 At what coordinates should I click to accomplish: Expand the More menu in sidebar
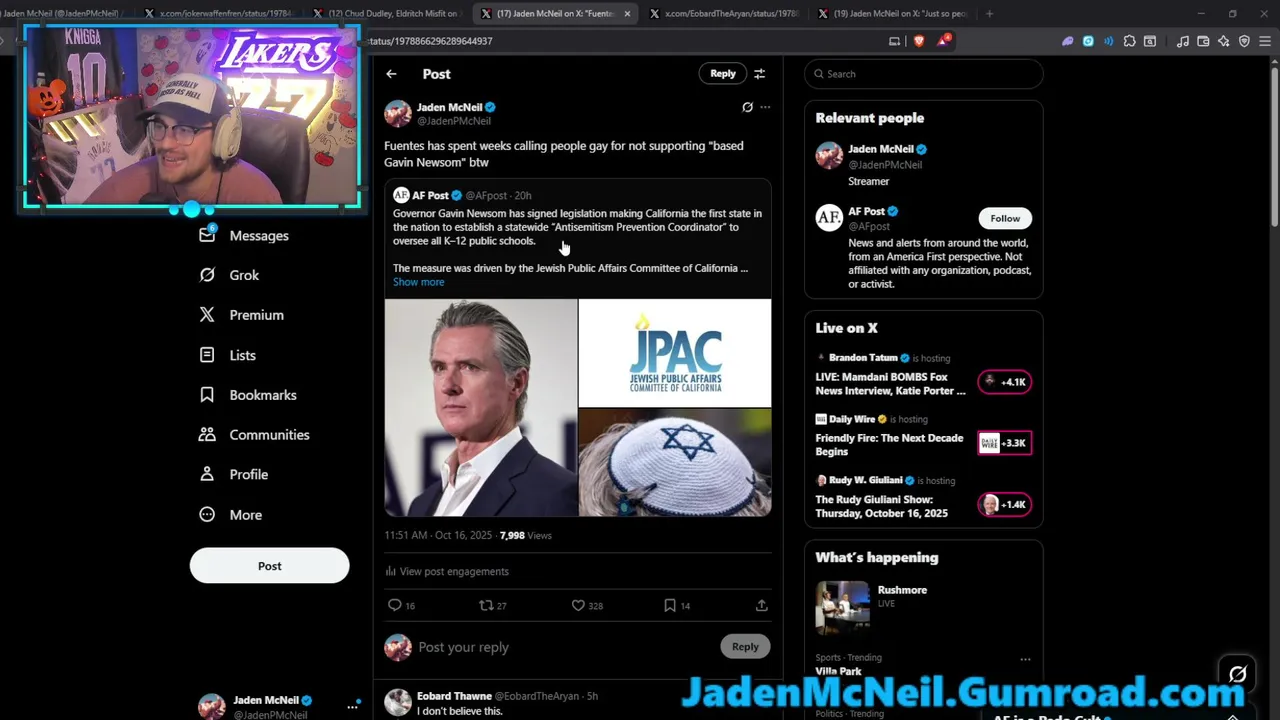tap(230, 515)
